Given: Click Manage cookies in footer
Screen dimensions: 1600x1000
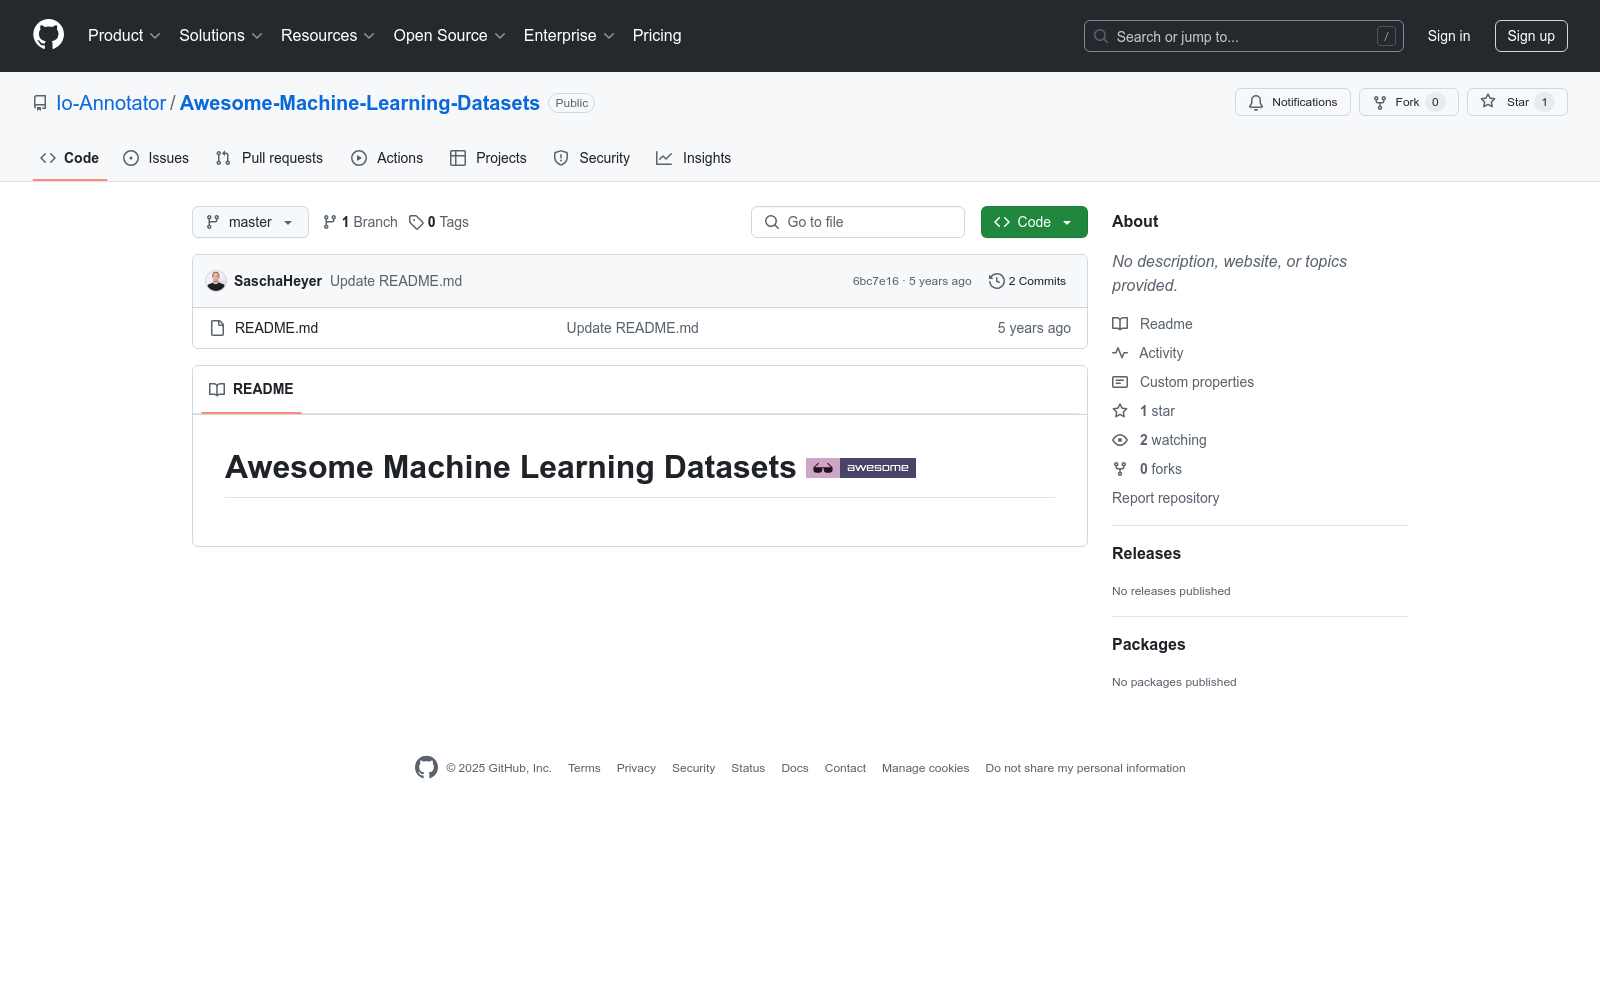Looking at the screenshot, I should tap(925, 768).
